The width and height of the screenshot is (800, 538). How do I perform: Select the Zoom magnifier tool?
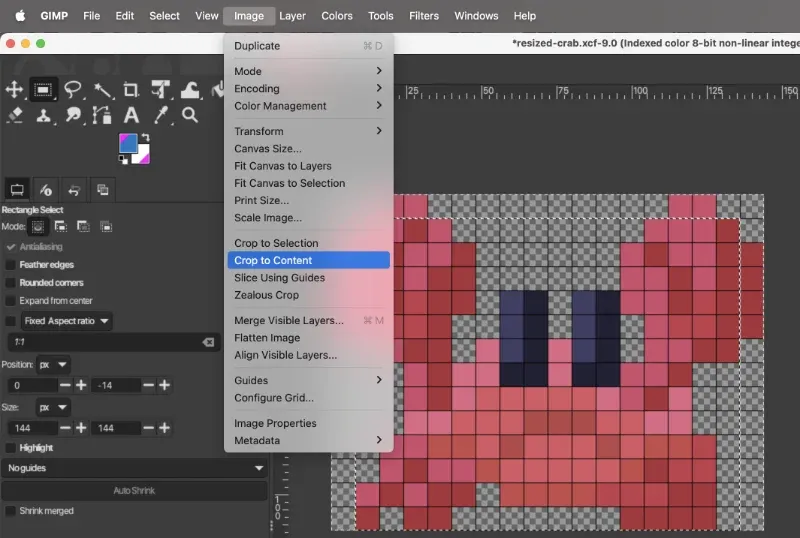(x=190, y=115)
